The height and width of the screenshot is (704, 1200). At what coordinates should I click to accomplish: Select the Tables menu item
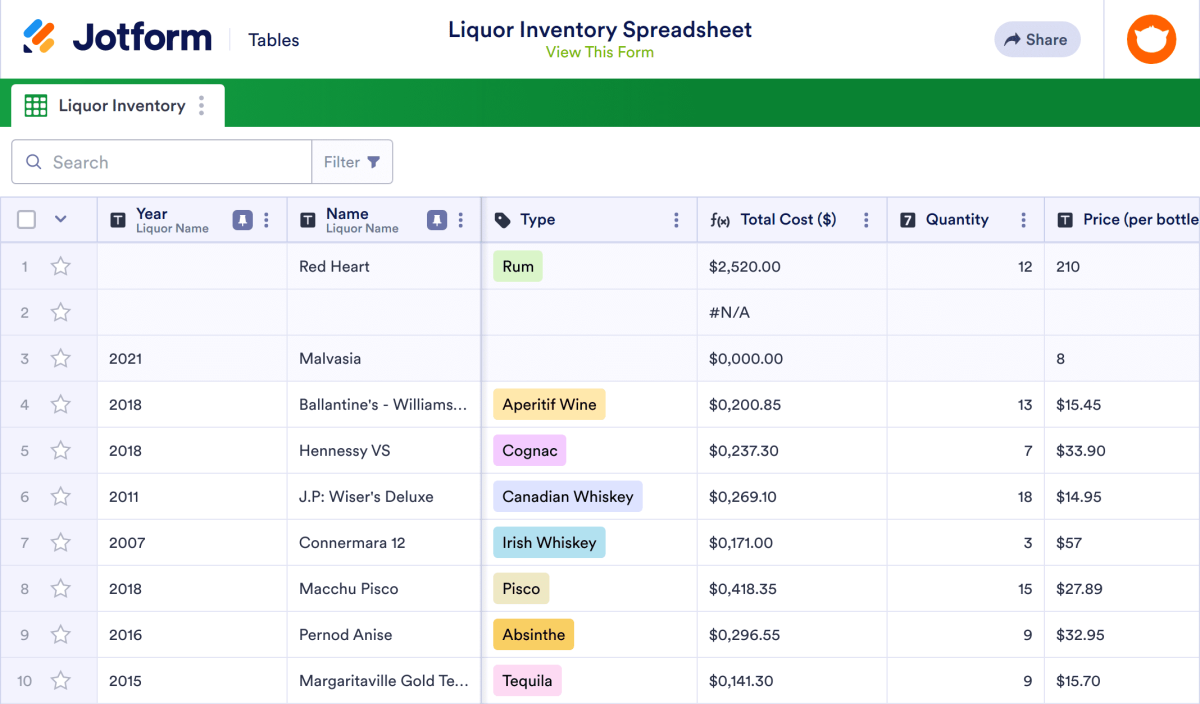click(x=273, y=40)
